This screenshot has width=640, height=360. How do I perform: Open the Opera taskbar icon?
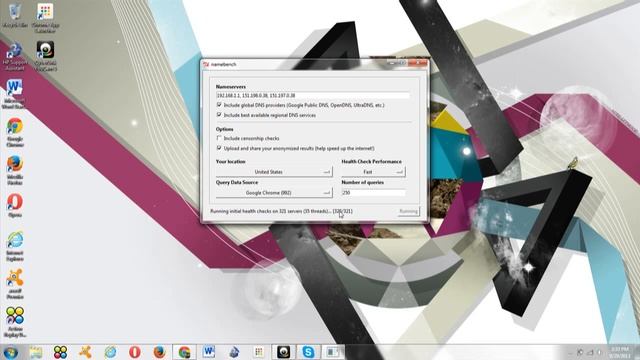point(135,352)
